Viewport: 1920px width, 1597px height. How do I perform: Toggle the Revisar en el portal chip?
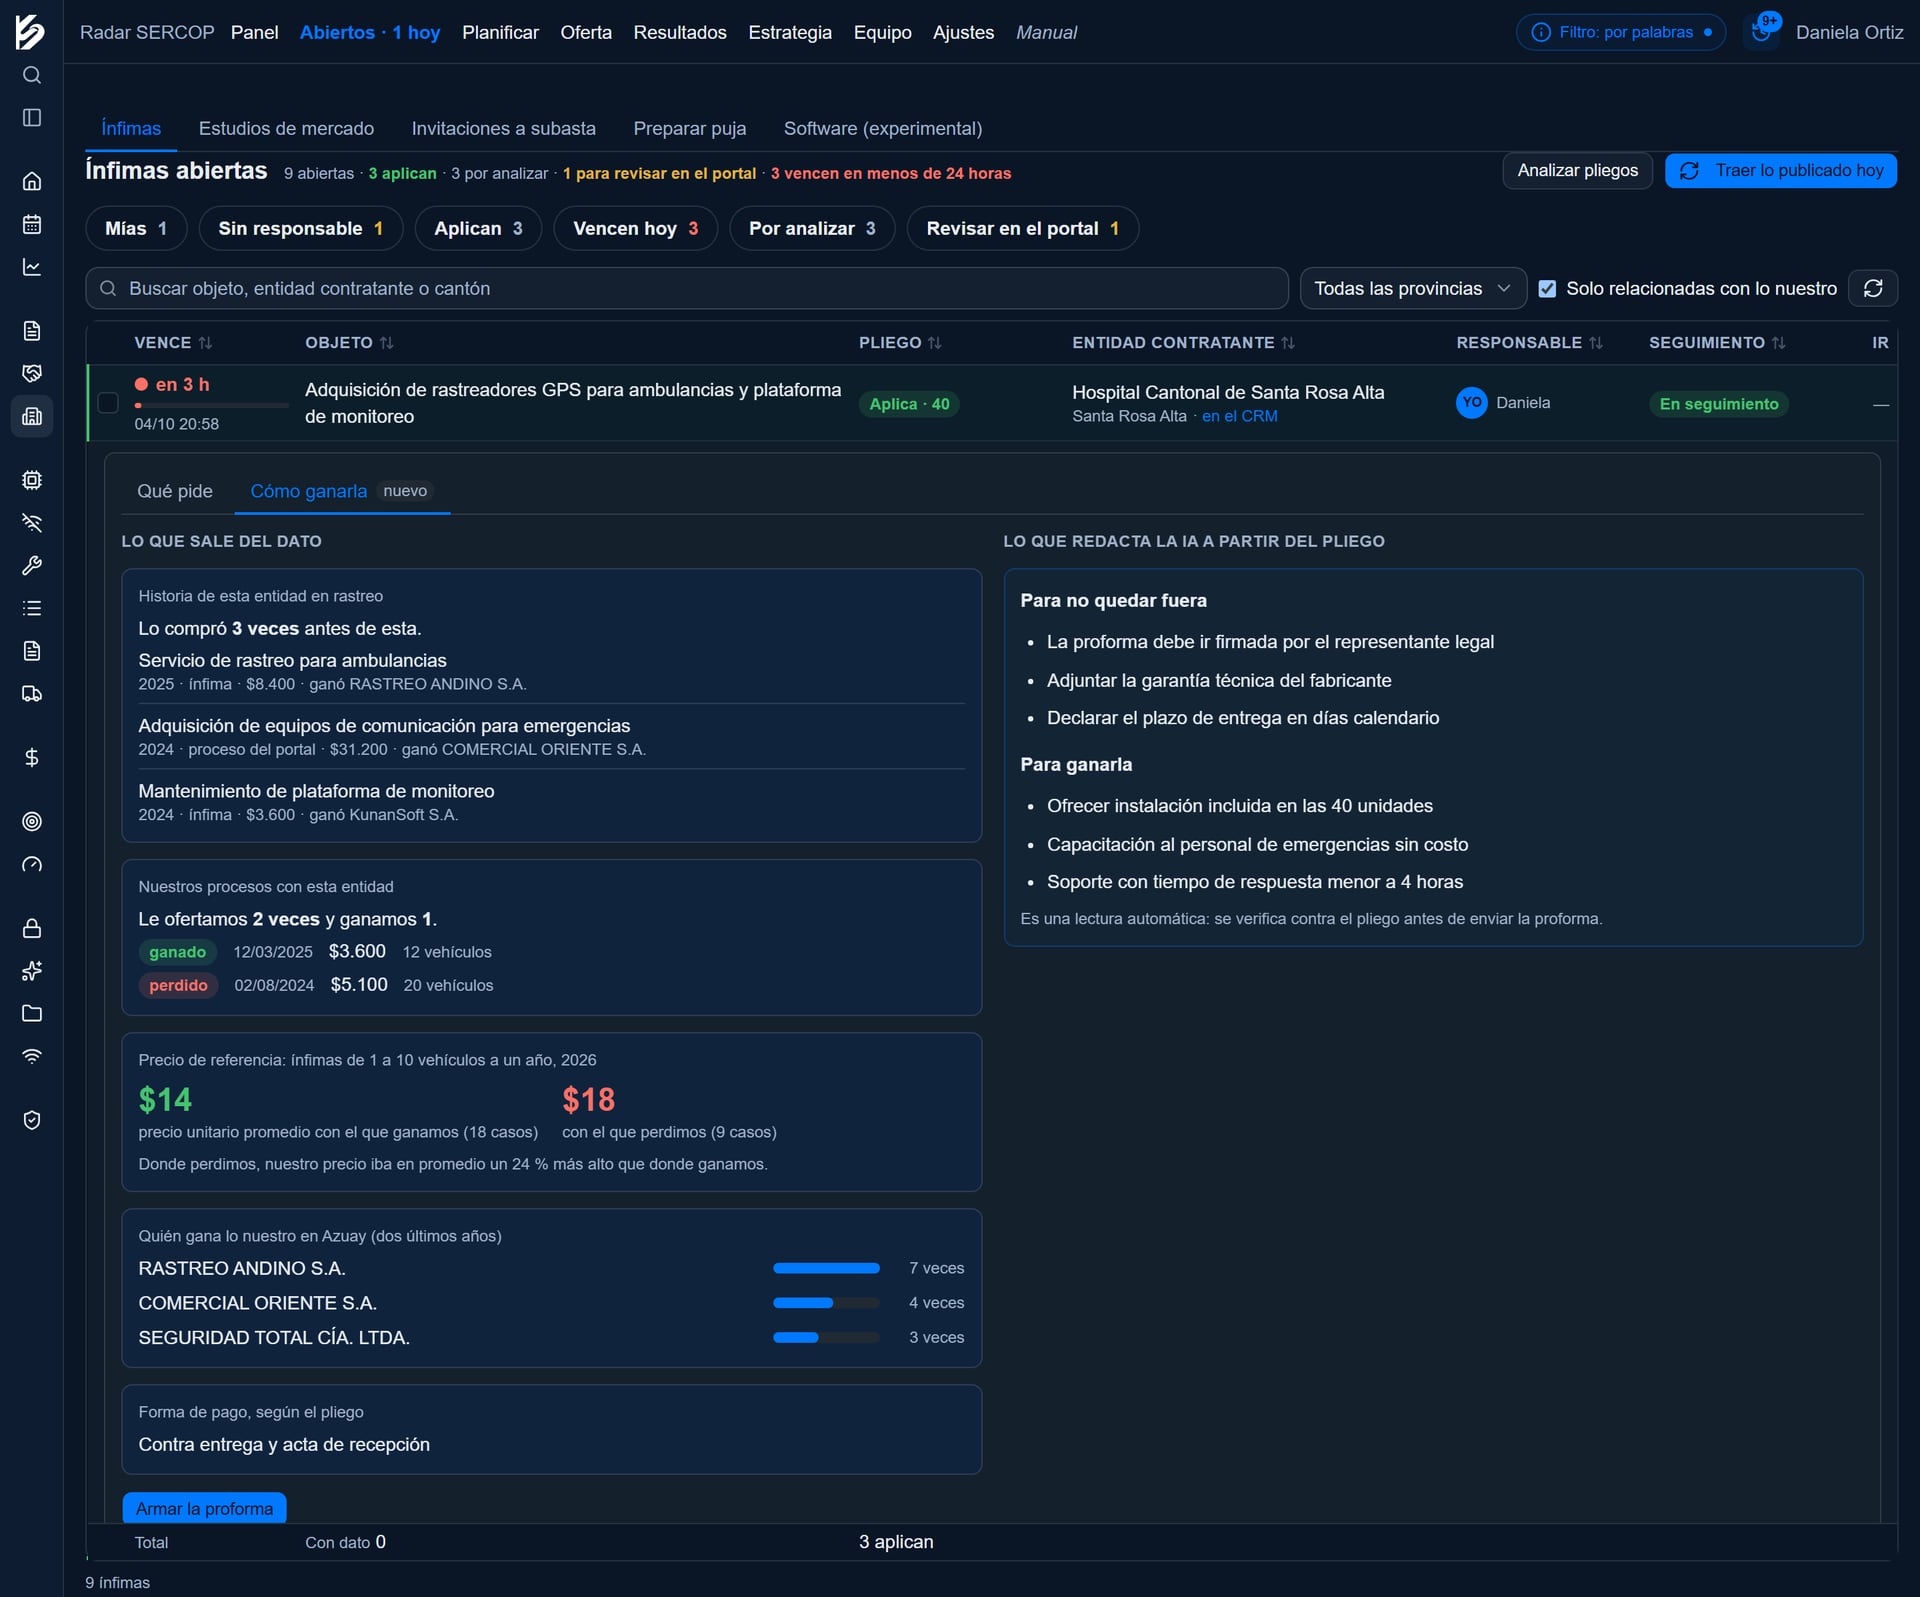(x=1022, y=228)
